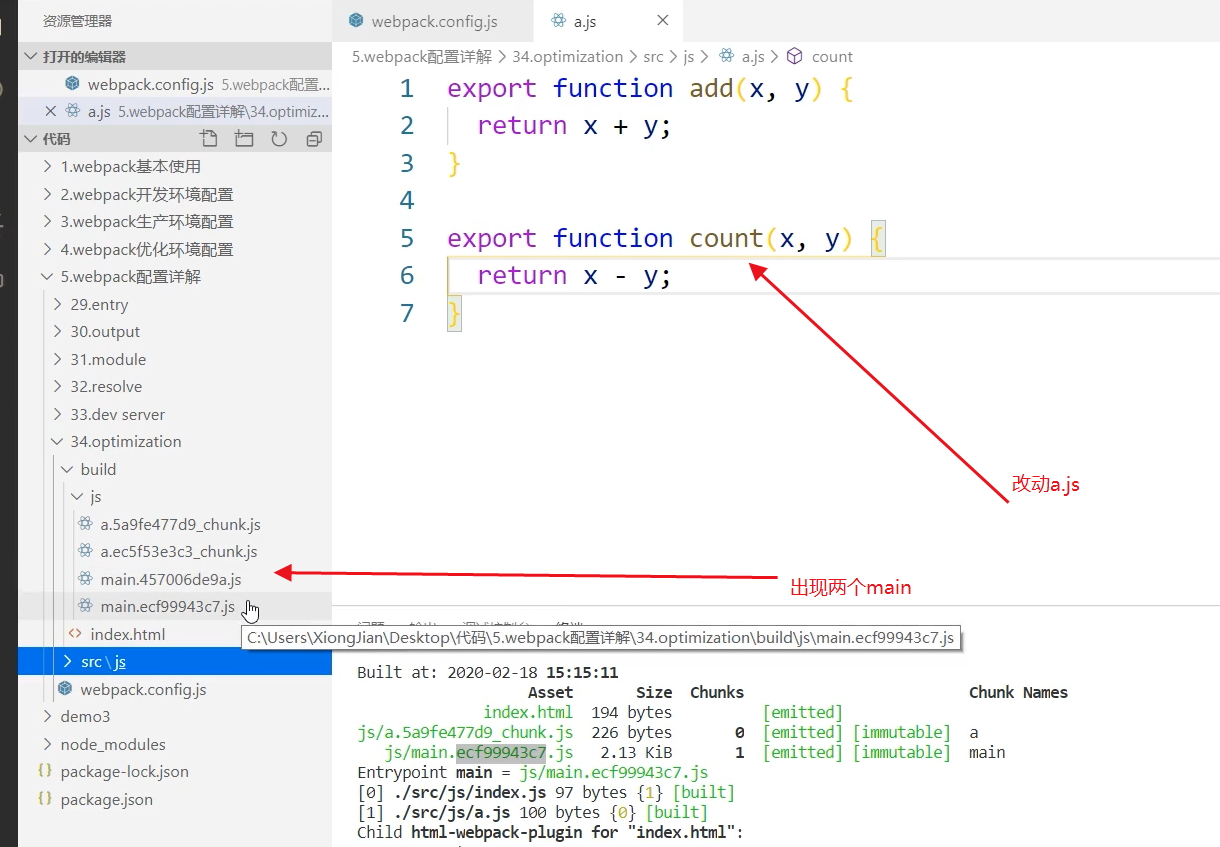Click the 资源管理器 panel title
Screen dimensions: 1220x847
pyautogui.click(x=77, y=21)
